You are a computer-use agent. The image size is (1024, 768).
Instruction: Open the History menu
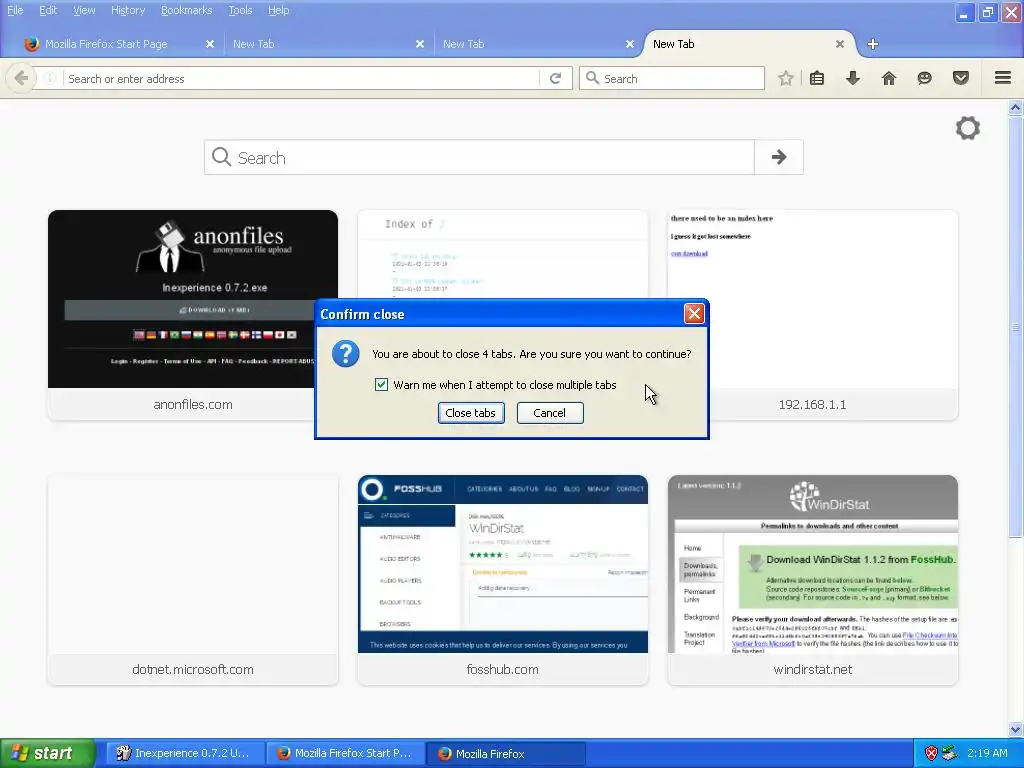tap(128, 10)
